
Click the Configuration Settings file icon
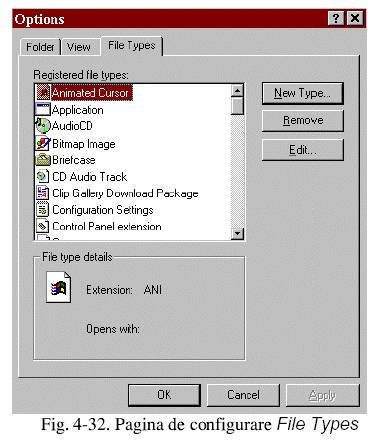pyautogui.click(x=43, y=210)
